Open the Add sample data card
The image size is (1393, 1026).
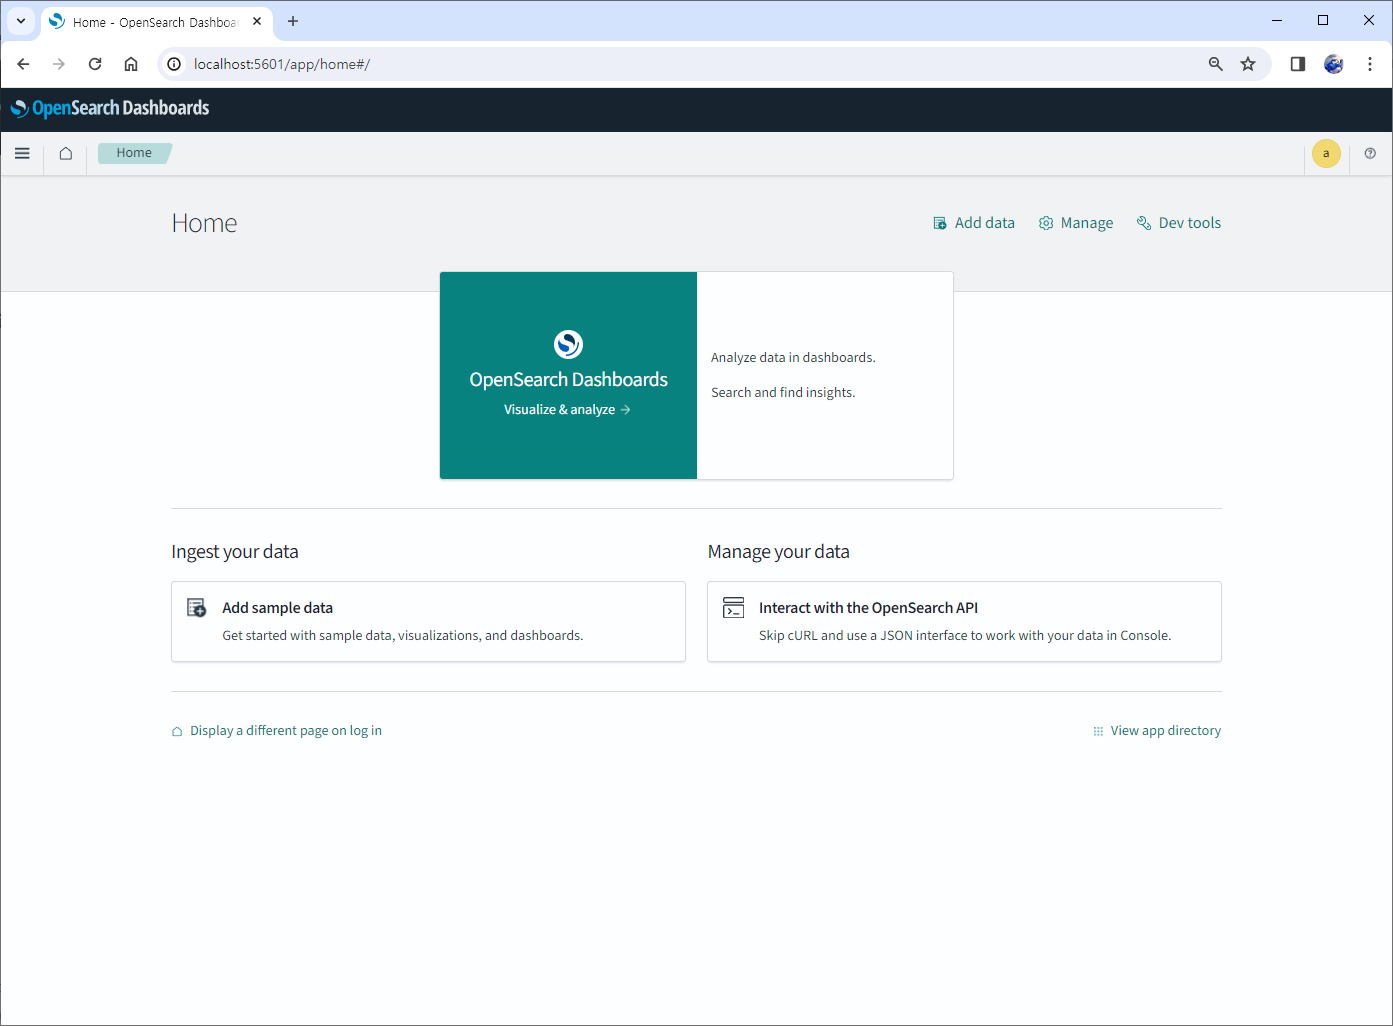click(428, 621)
